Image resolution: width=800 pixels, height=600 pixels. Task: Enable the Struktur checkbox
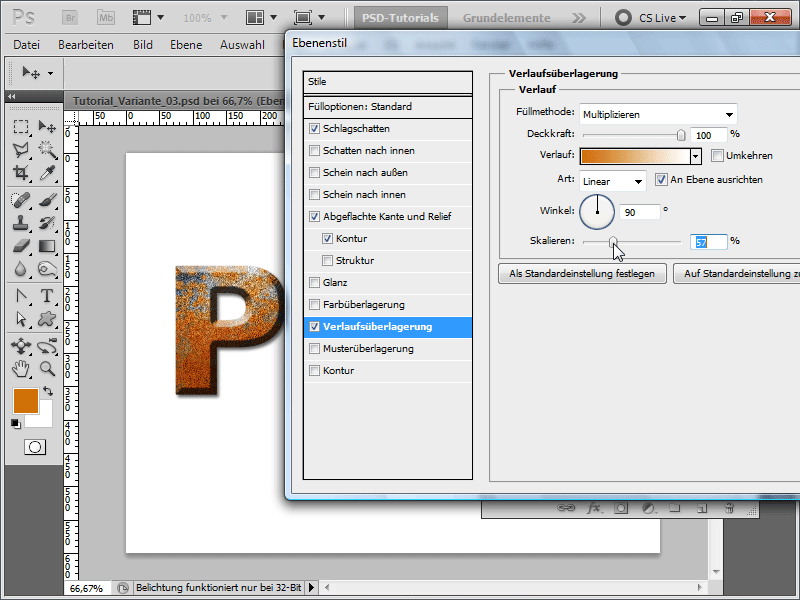[x=328, y=260]
